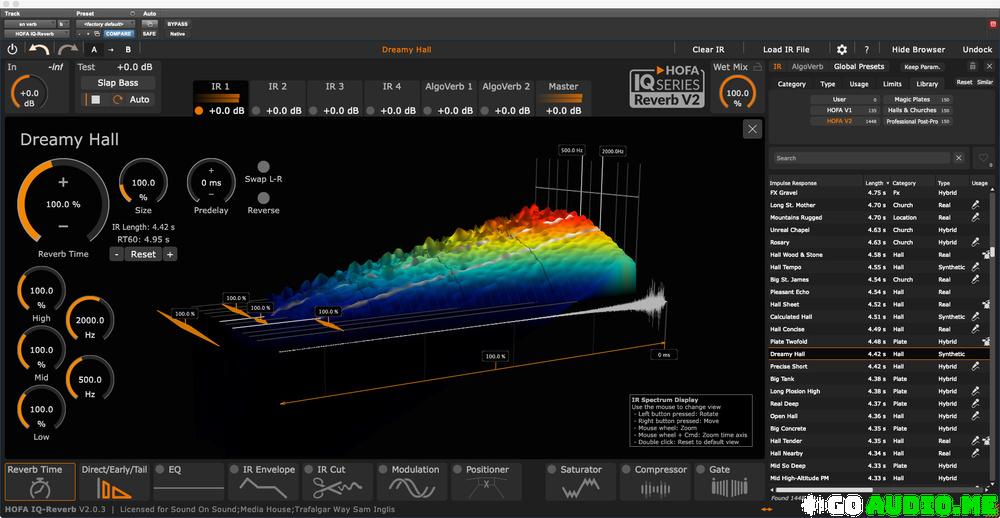Click the test sound loop icon
The width and height of the screenshot is (1000, 518).
point(117,100)
